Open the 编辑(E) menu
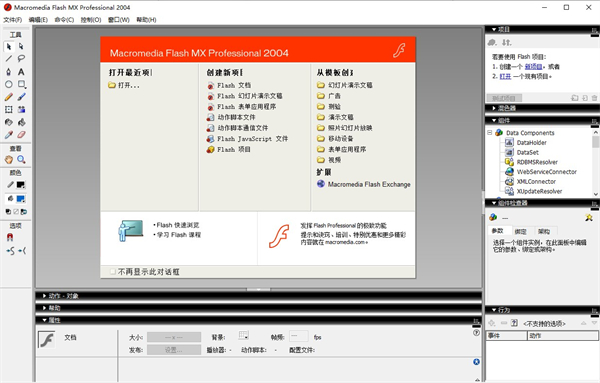The height and width of the screenshot is (383, 600). tap(38, 20)
